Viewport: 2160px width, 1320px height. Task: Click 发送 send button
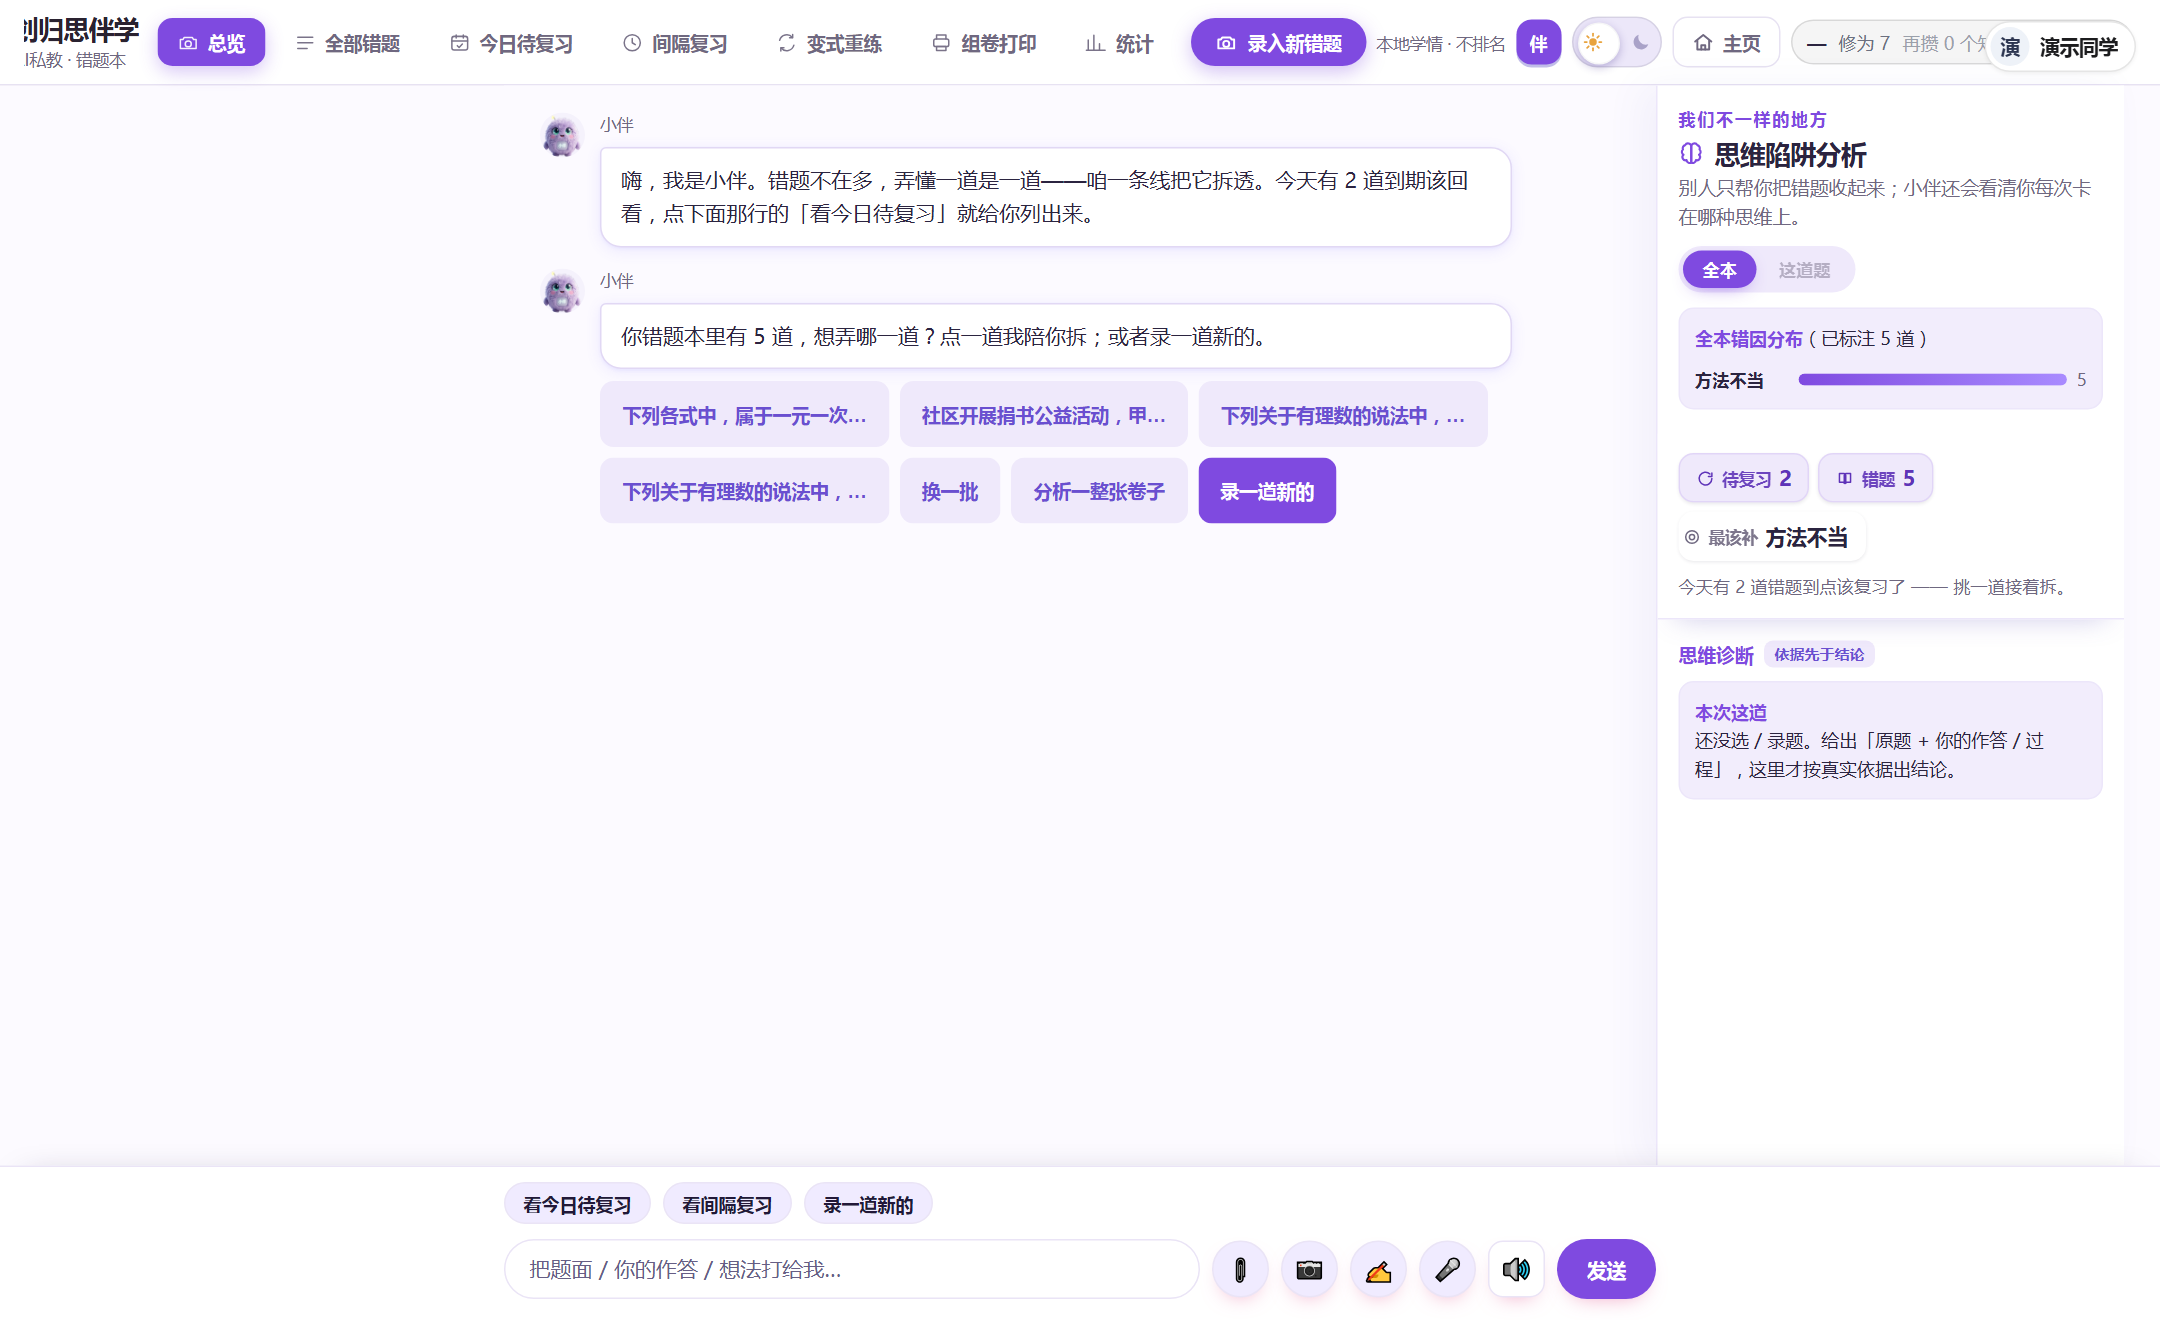pyautogui.click(x=1606, y=1270)
